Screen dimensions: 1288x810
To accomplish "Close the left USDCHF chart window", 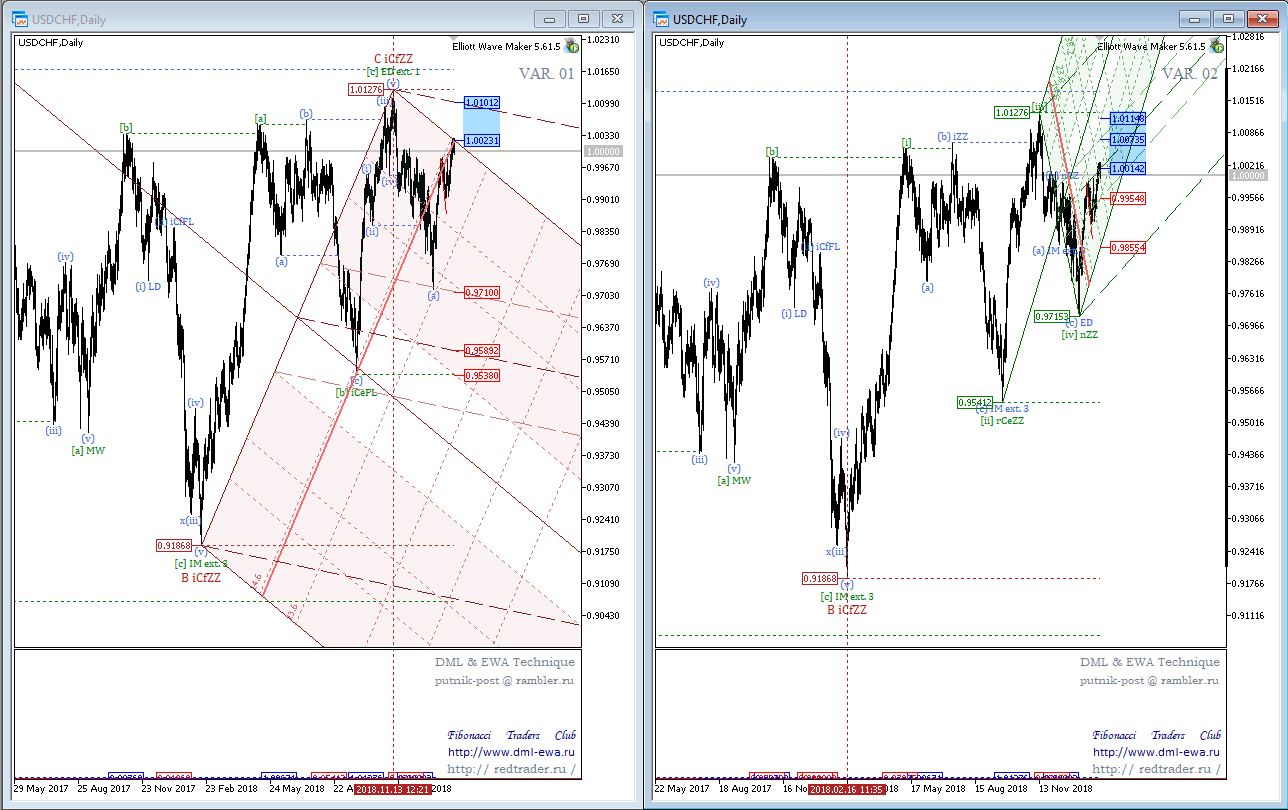I will coord(619,19).
